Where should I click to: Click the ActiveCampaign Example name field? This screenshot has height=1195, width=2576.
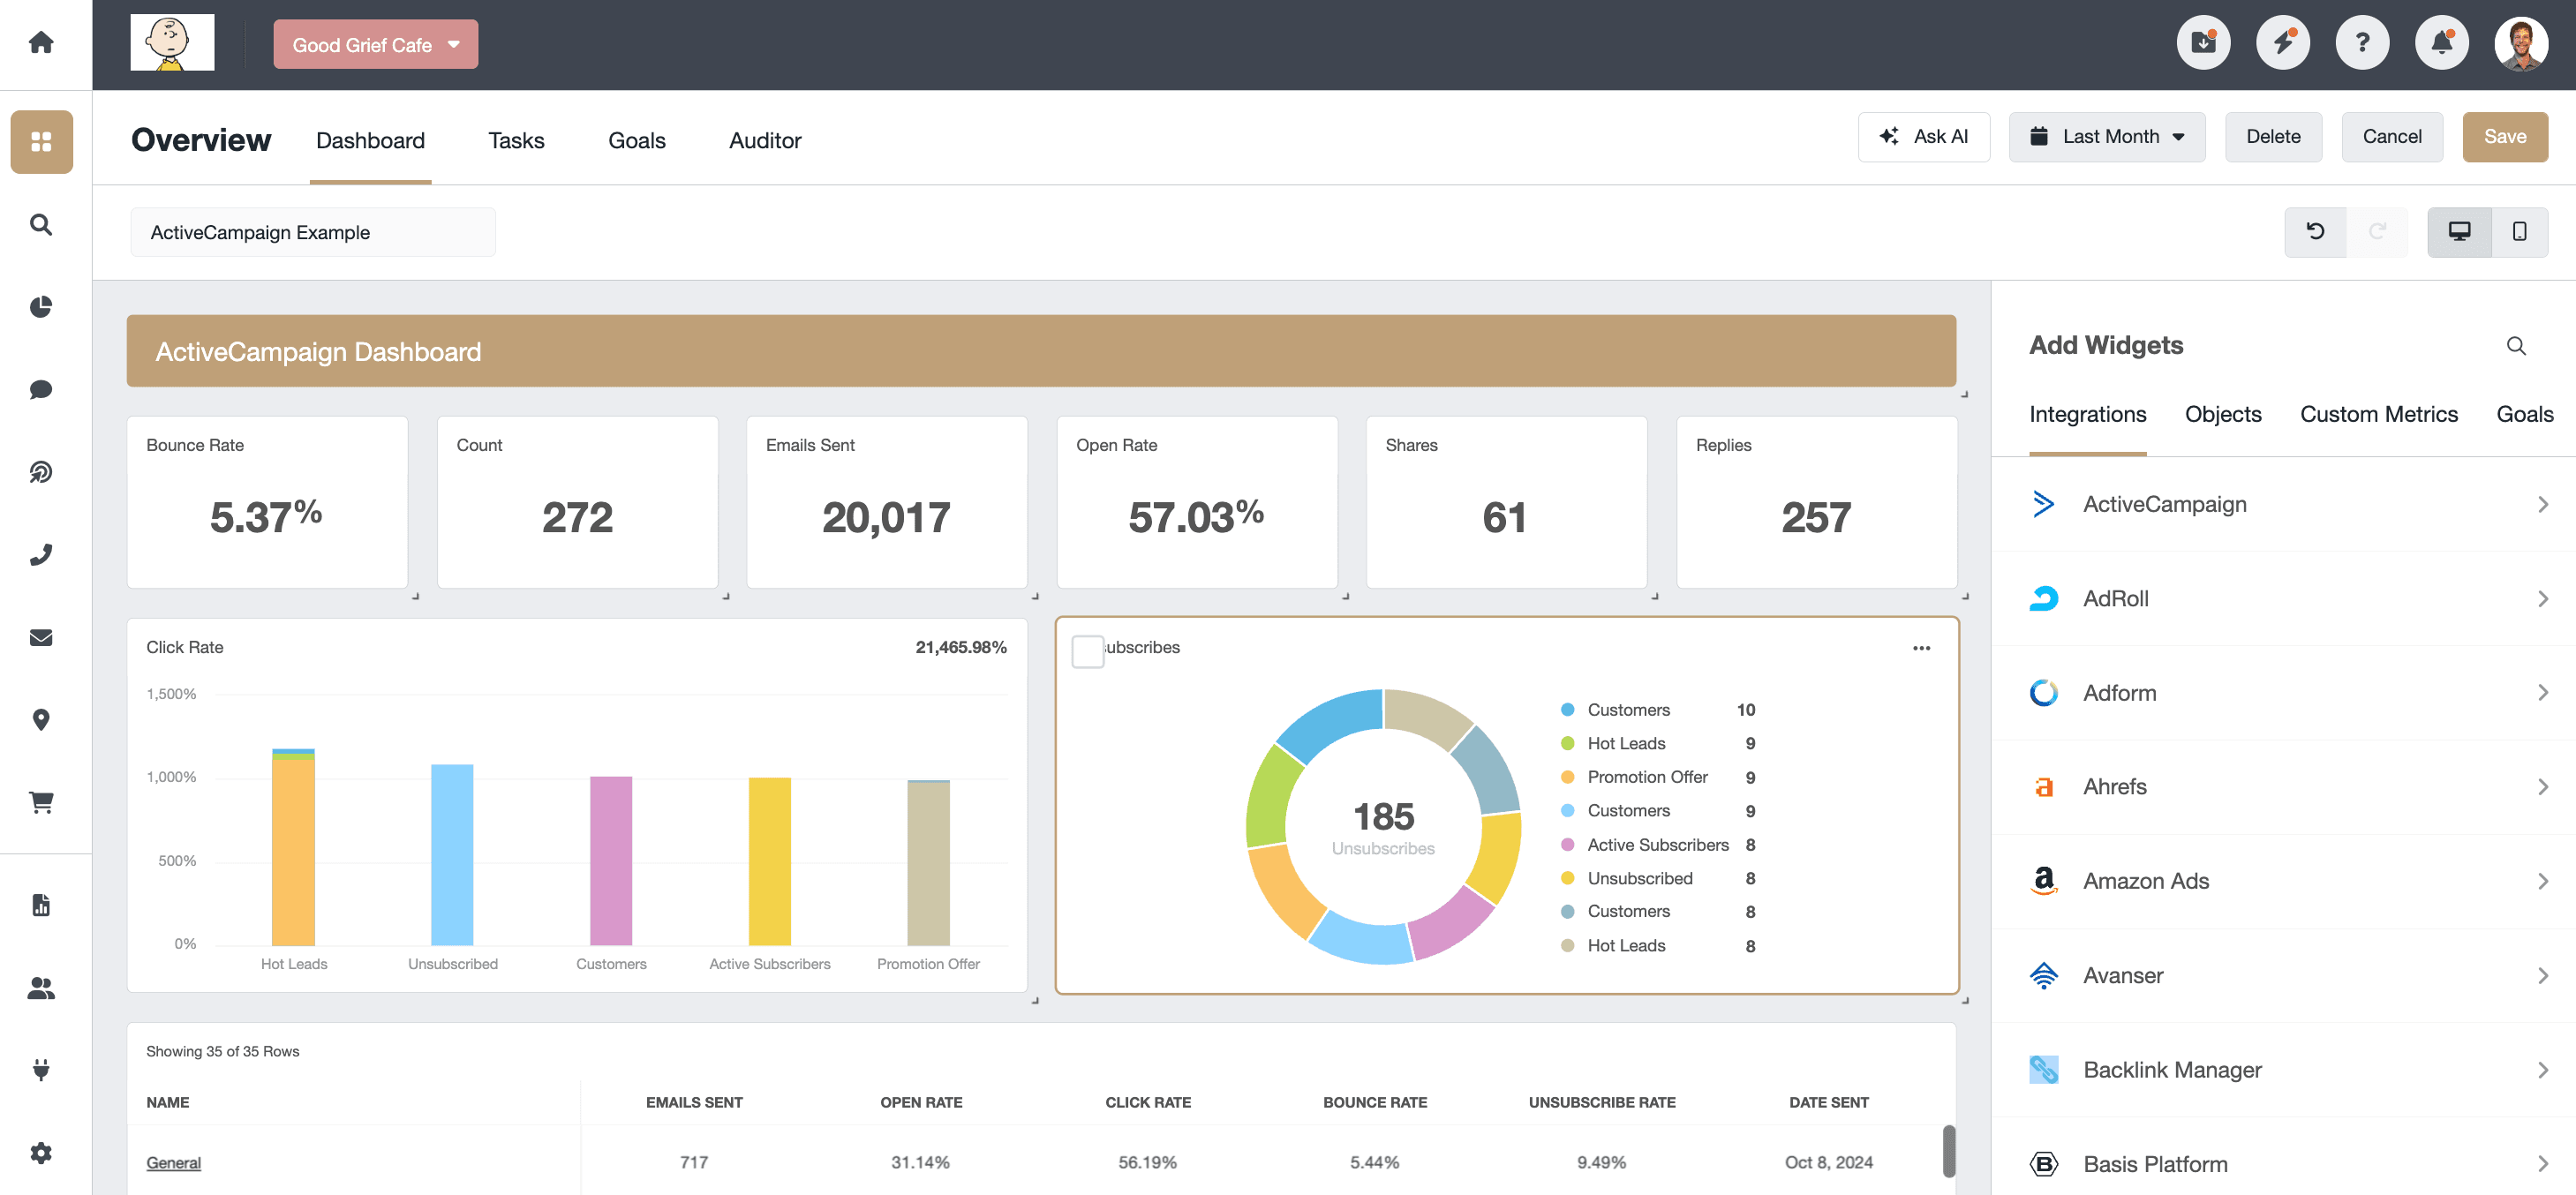click(313, 231)
